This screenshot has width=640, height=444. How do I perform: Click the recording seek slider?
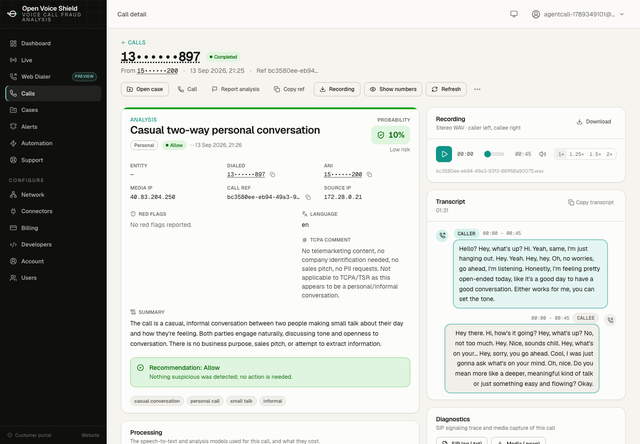point(494,154)
